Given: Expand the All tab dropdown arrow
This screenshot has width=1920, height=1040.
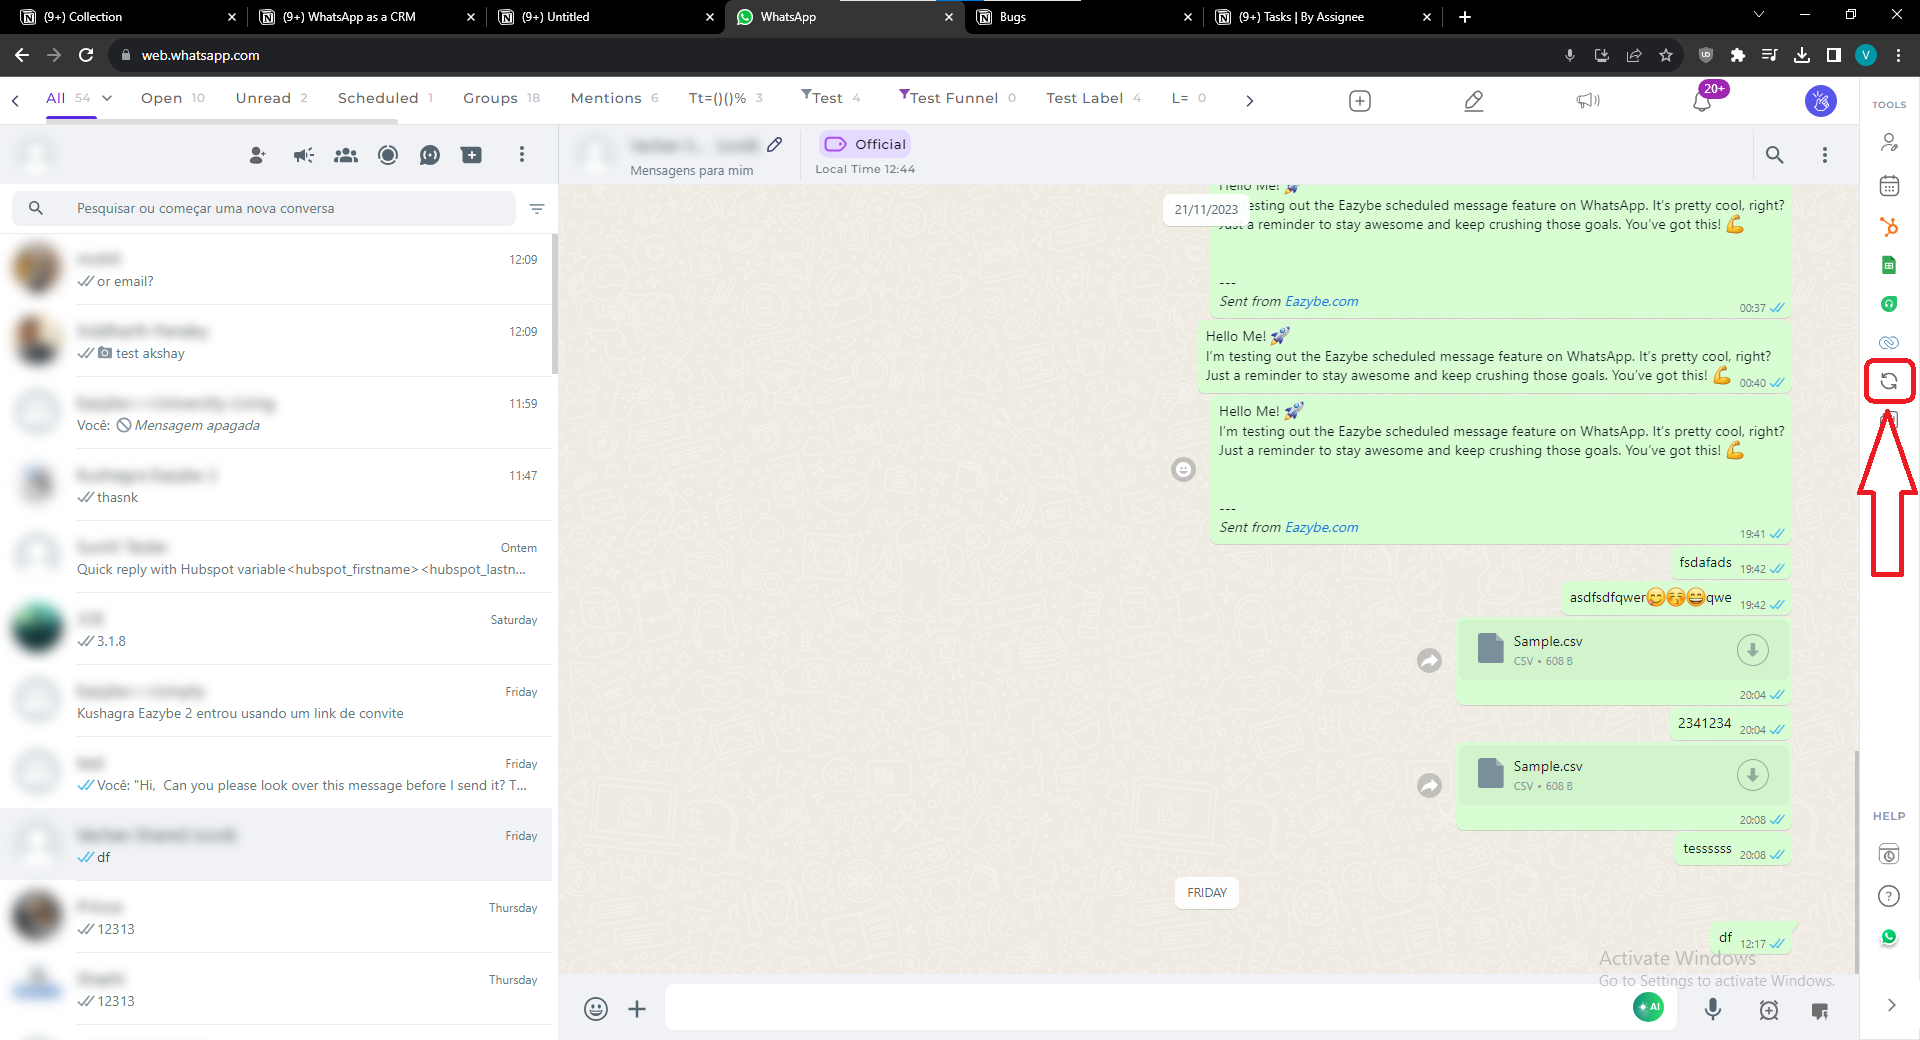Looking at the screenshot, I should pyautogui.click(x=107, y=98).
